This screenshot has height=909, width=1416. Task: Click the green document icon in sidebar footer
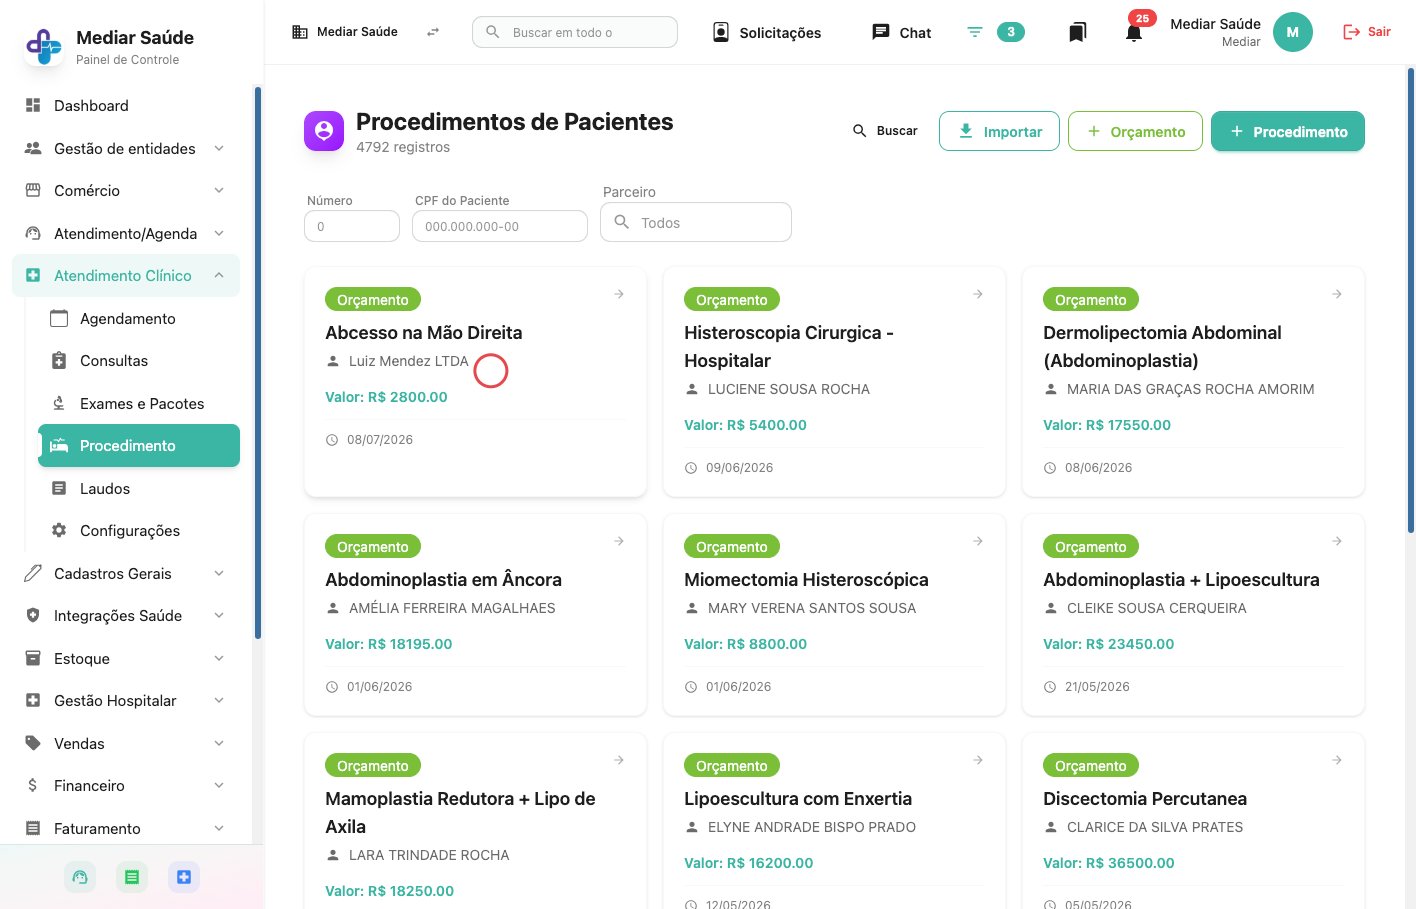point(132,877)
